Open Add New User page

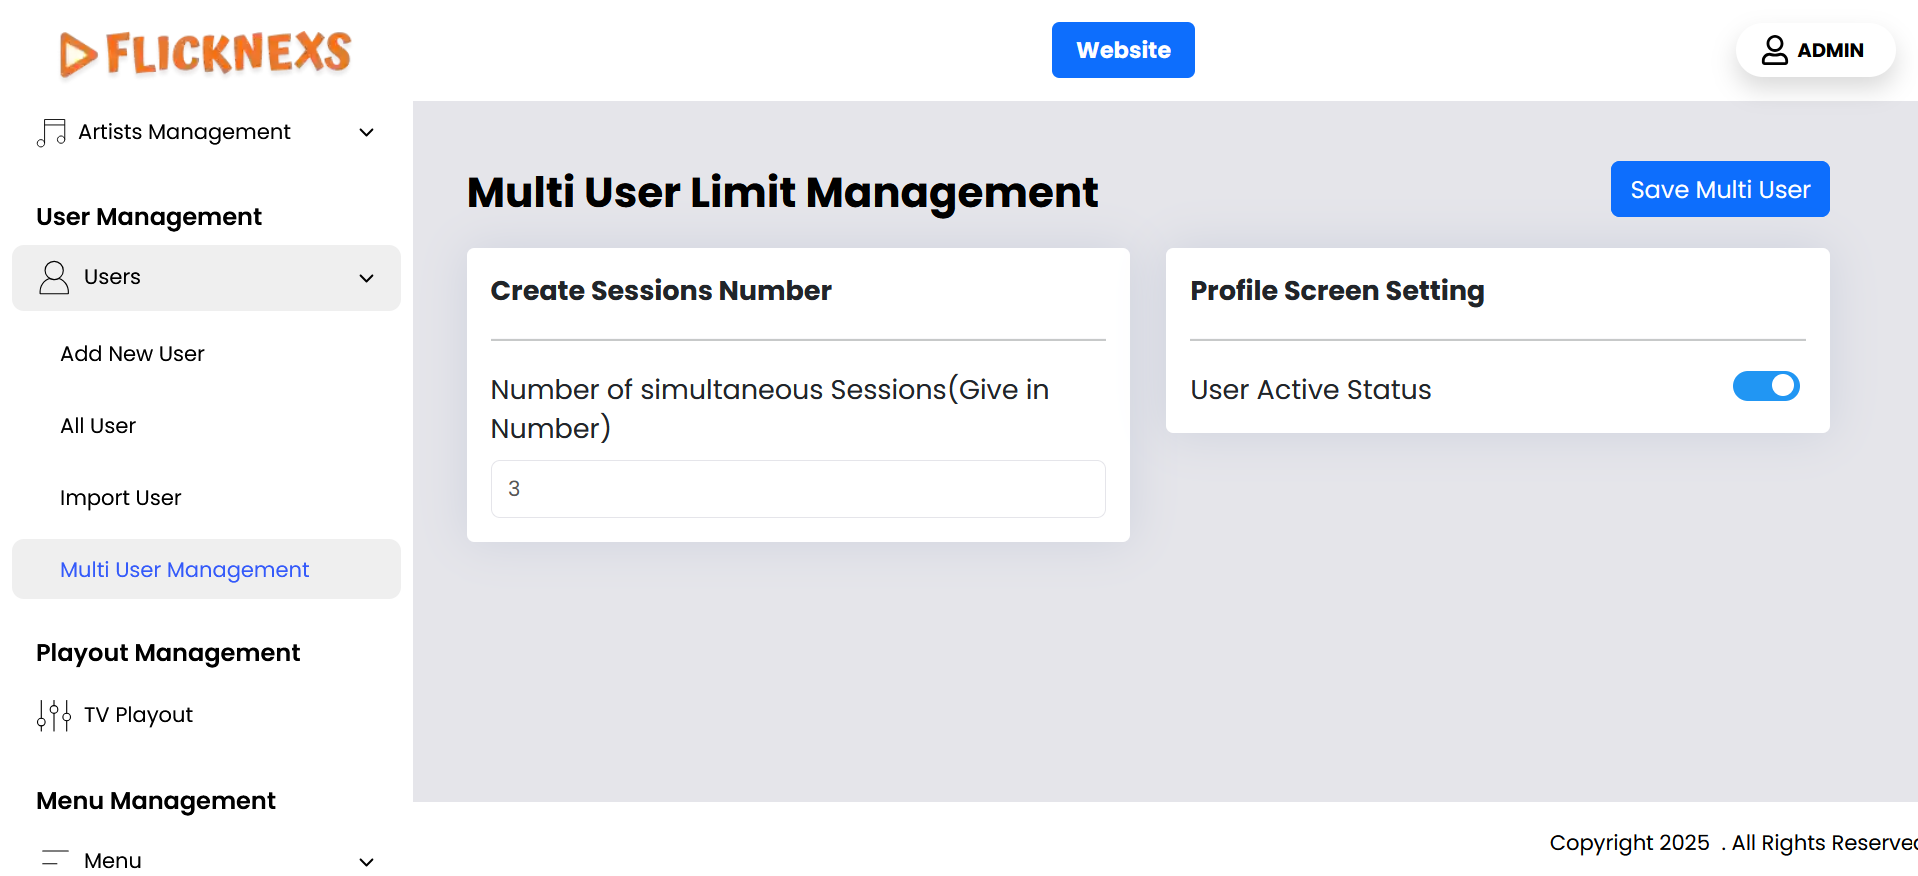point(132,354)
